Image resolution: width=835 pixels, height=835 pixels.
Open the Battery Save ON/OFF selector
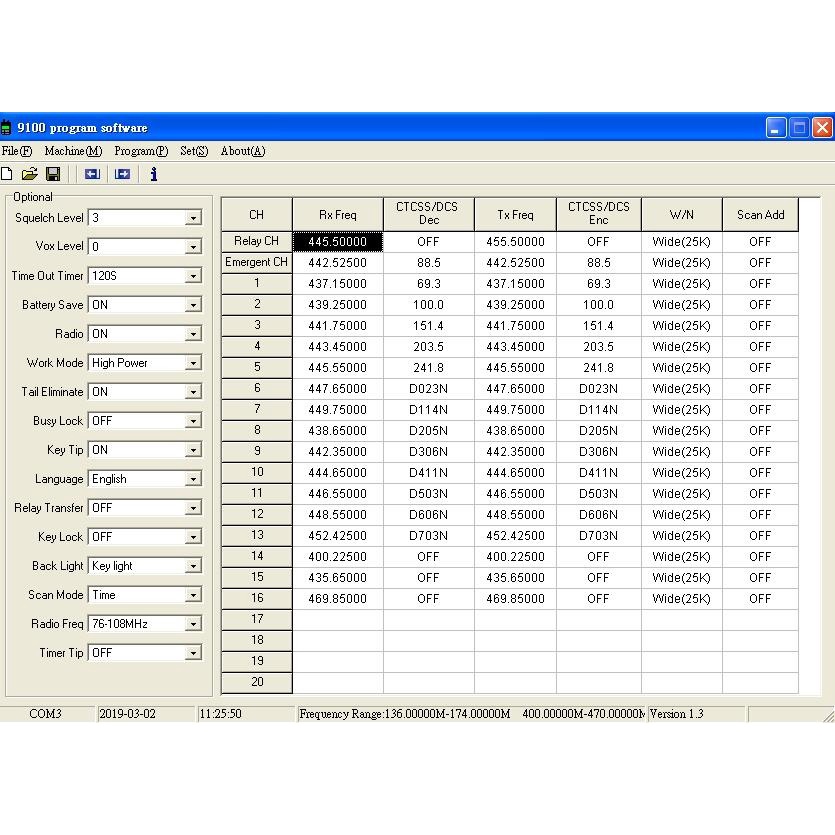pyautogui.click(x=193, y=305)
